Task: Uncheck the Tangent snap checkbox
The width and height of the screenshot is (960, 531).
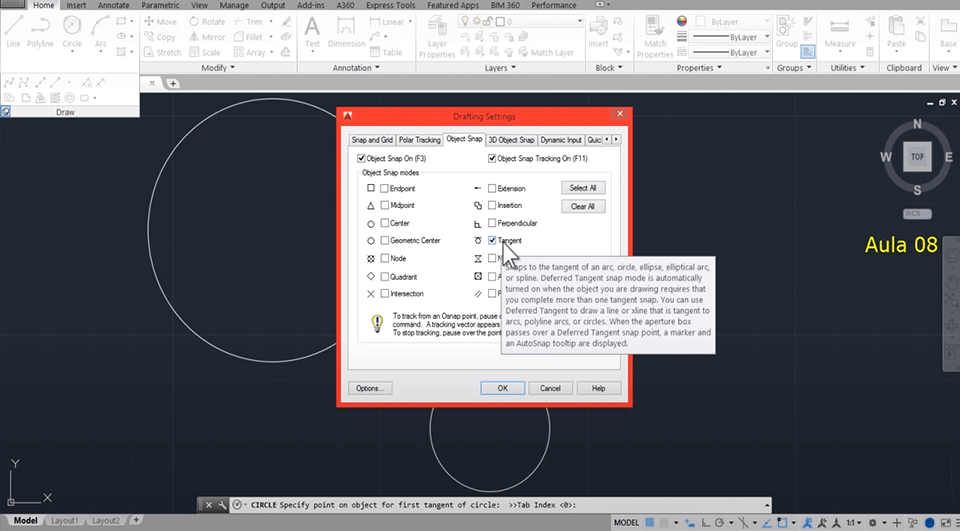Action: pos(492,240)
